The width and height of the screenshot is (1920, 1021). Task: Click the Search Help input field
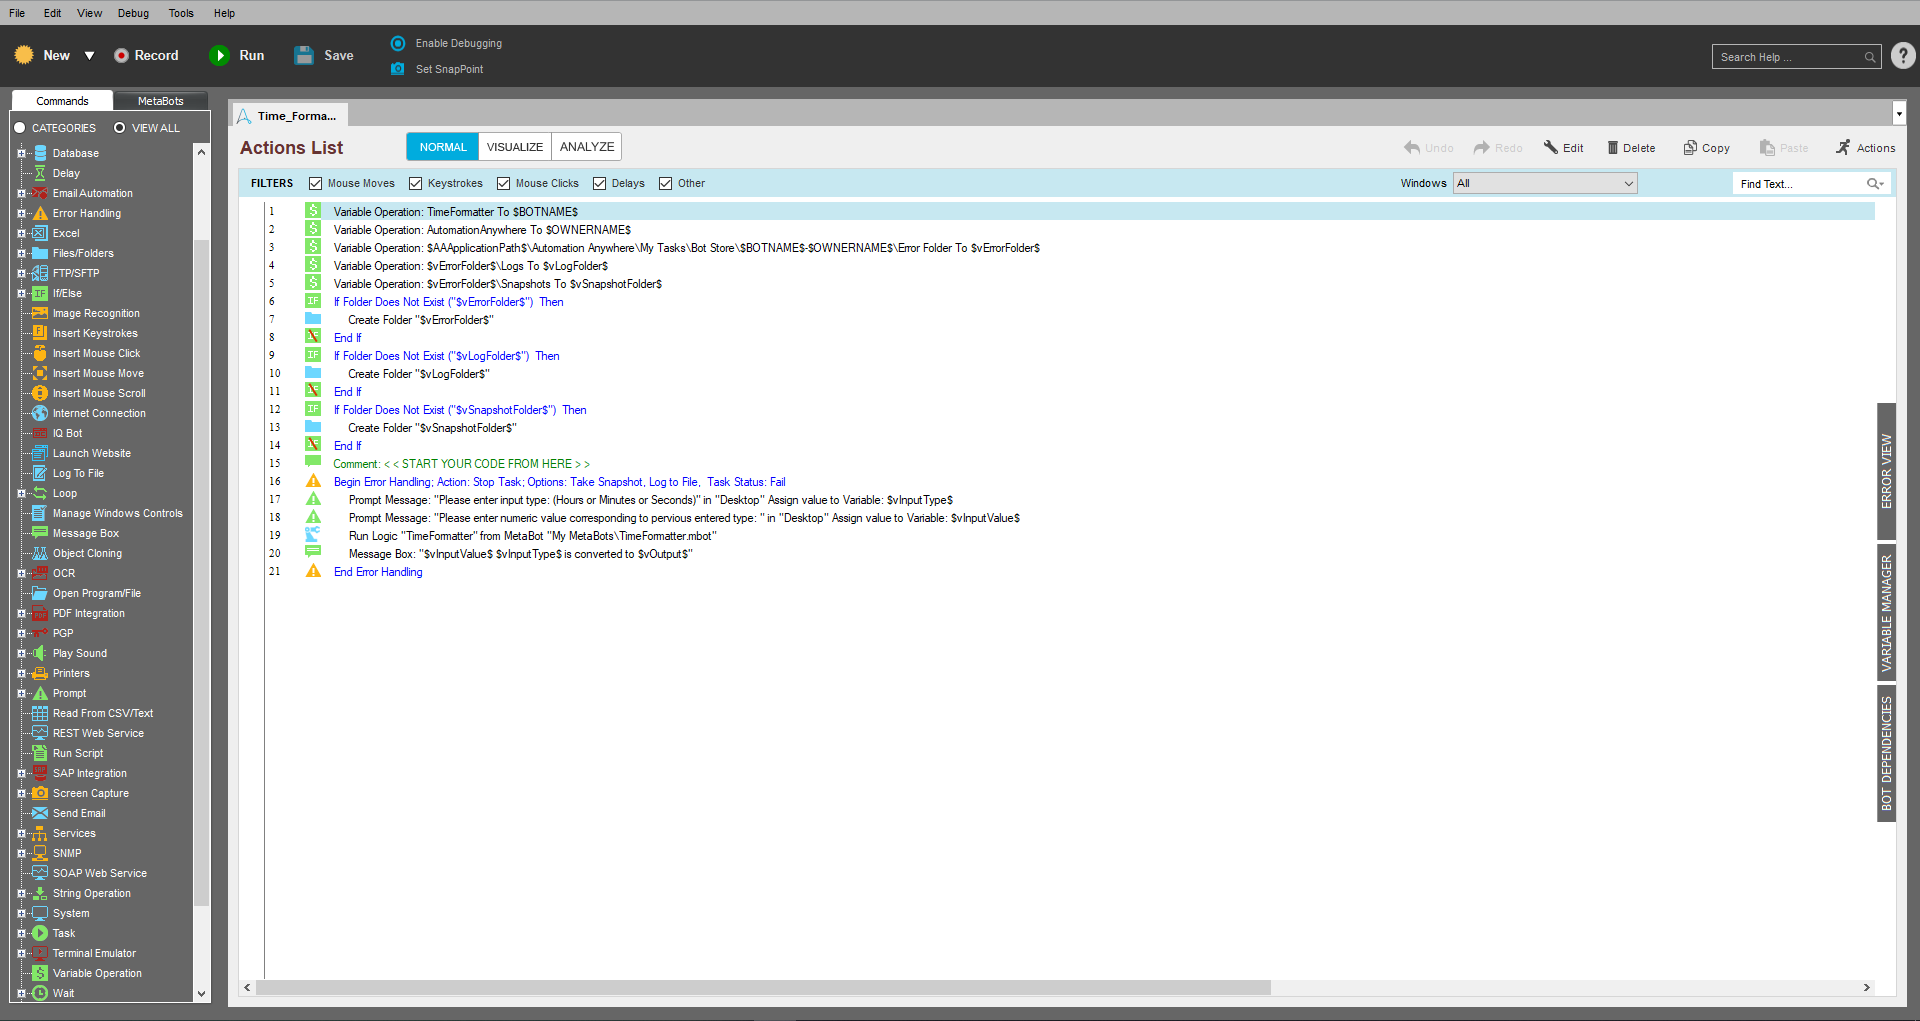[1786, 57]
